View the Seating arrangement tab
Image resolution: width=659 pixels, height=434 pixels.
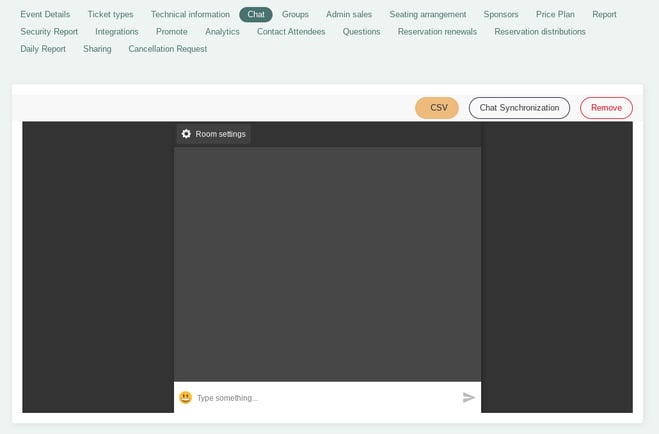[x=428, y=15]
